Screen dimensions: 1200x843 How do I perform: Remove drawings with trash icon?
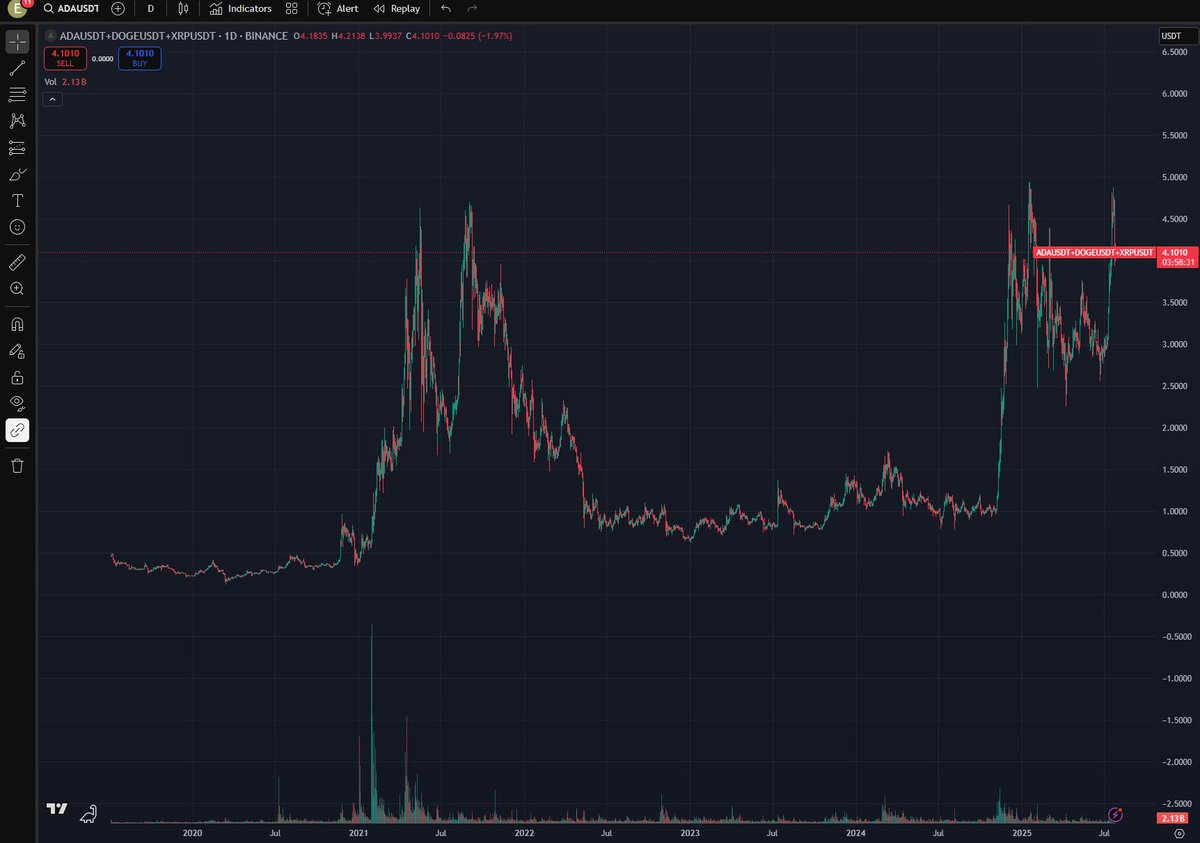(x=17, y=465)
